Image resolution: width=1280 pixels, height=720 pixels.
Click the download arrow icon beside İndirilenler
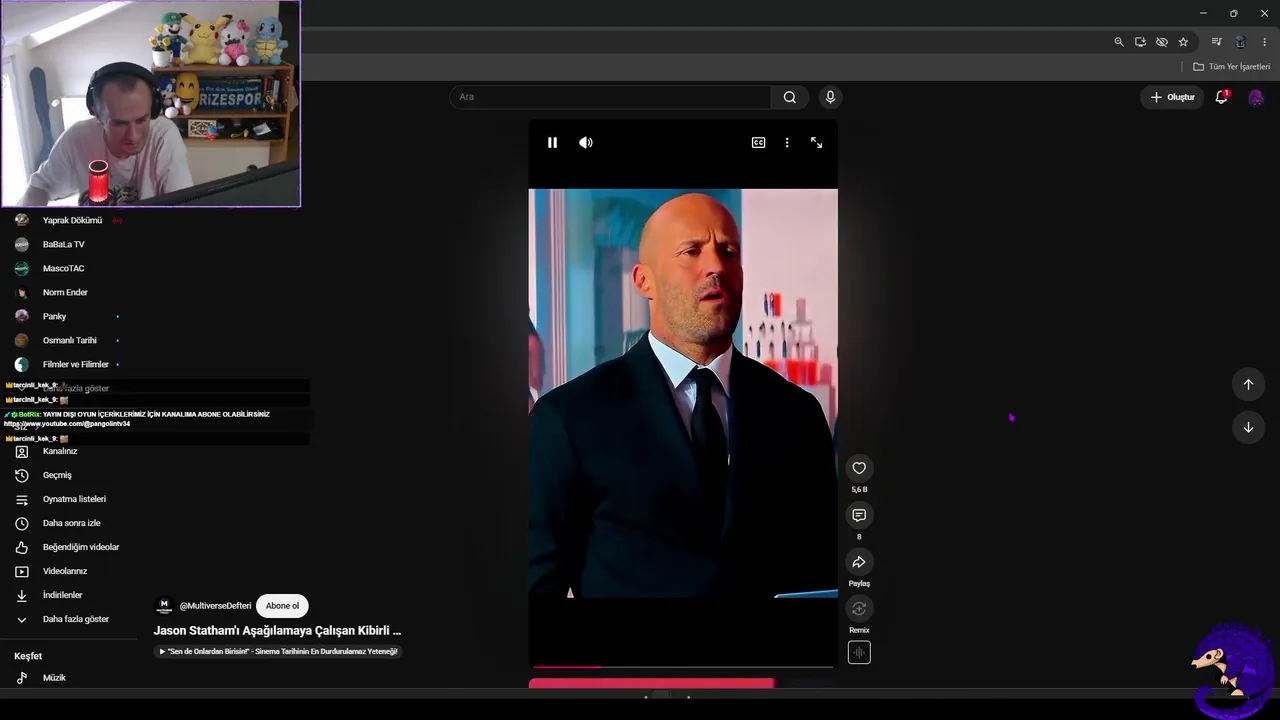[22, 595]
